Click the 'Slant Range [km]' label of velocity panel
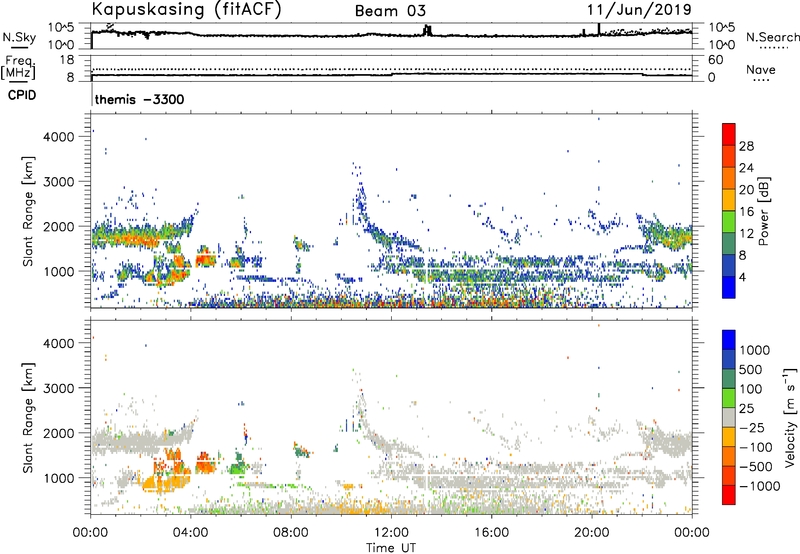The height and width of the screenshot is (554, 800). [28, 417]
